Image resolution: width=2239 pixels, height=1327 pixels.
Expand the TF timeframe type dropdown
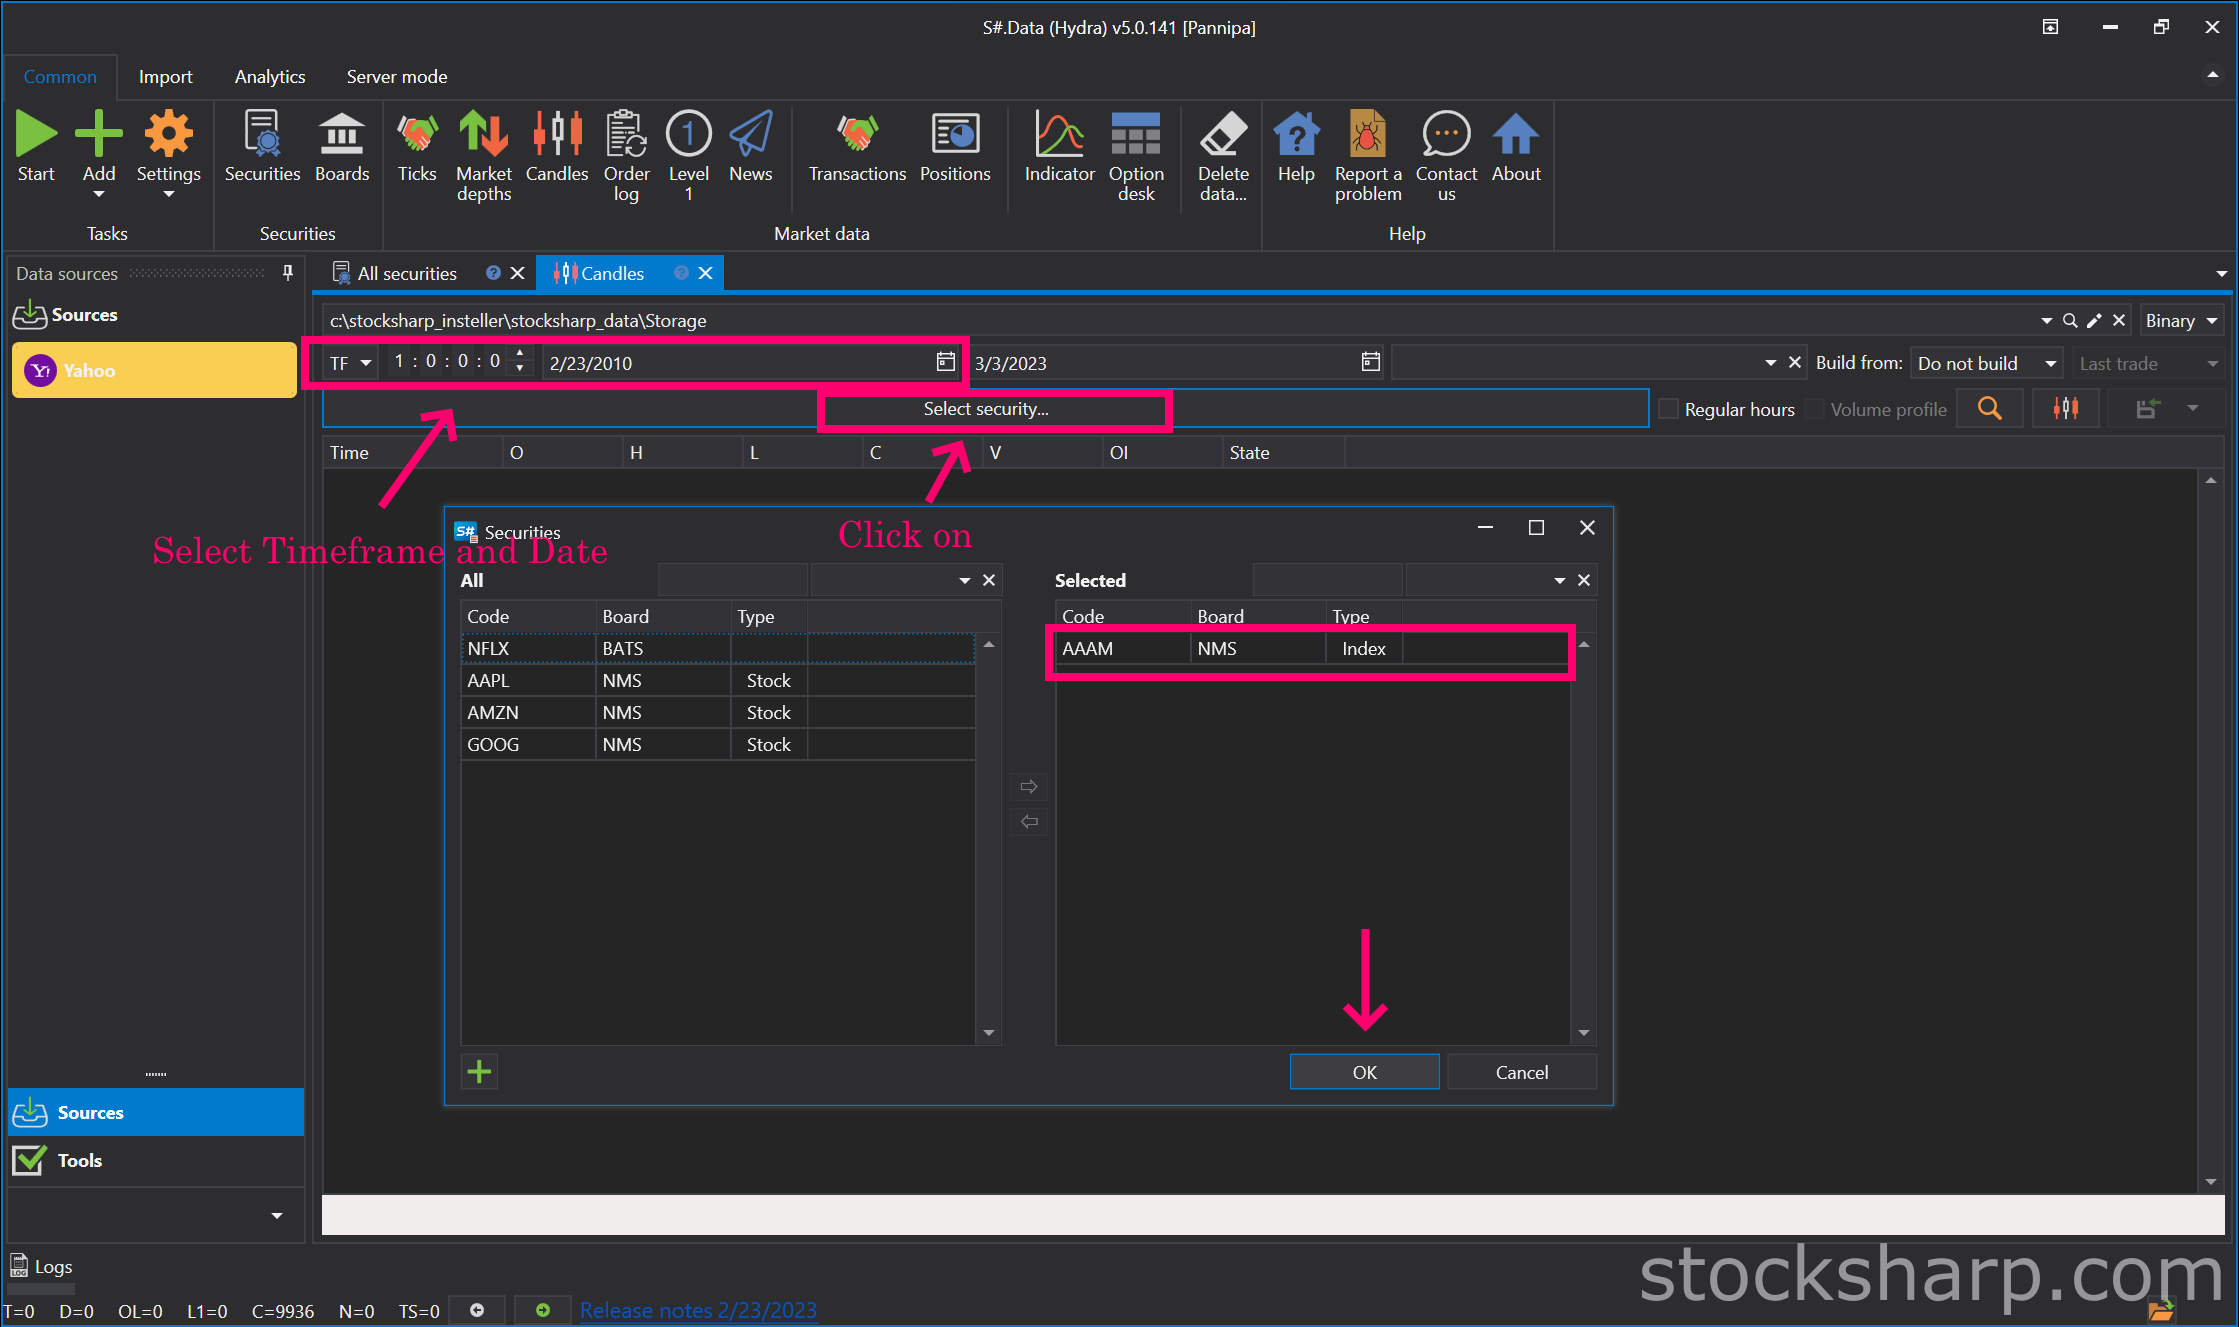(x=350, y=363)
